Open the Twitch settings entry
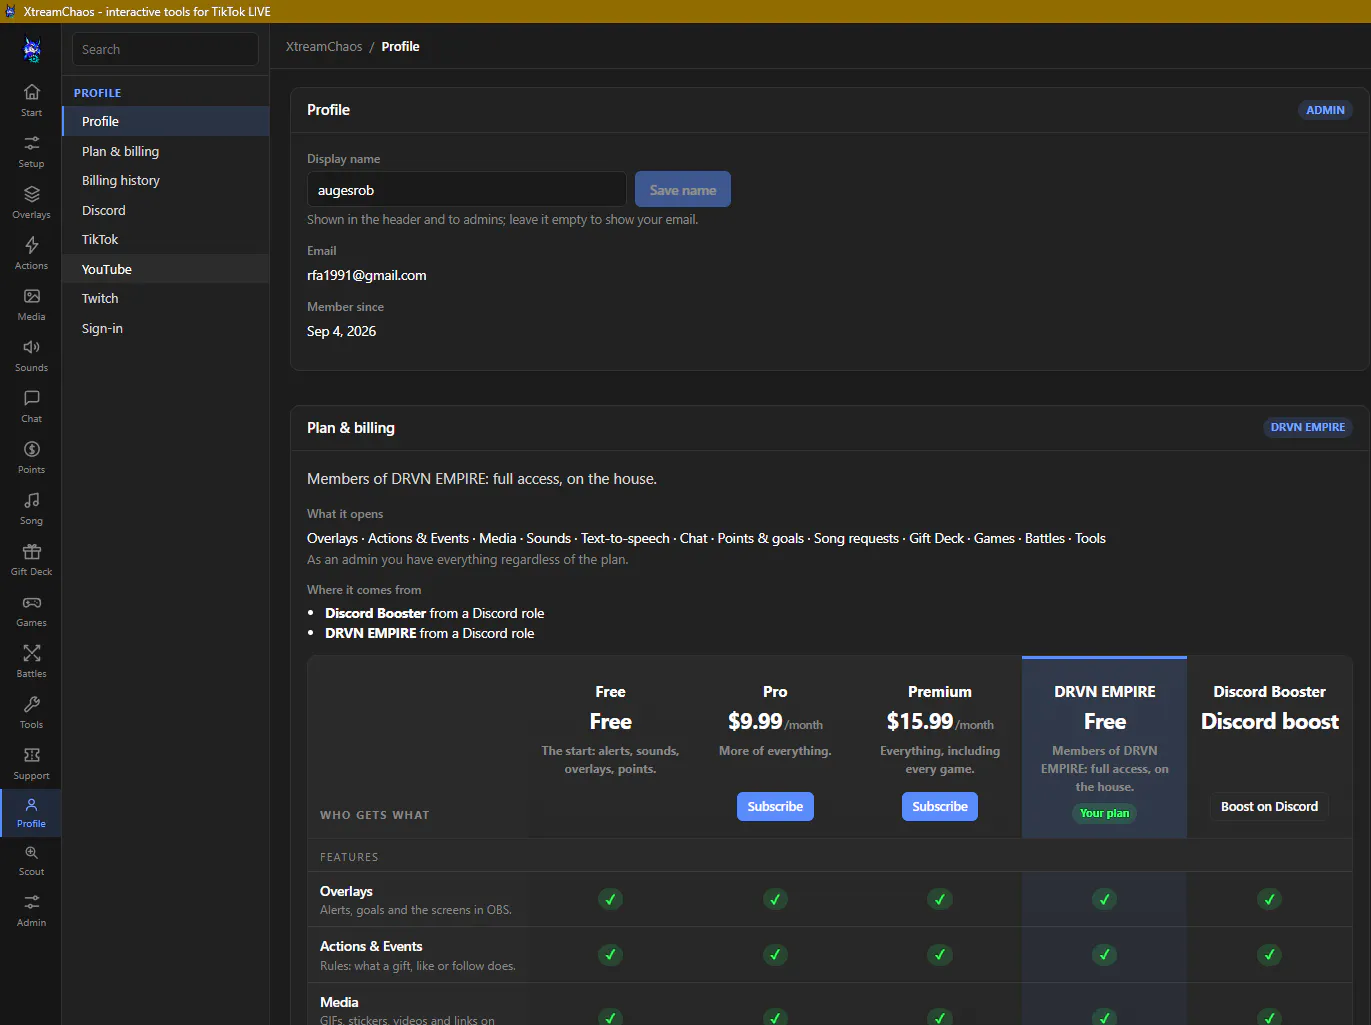The width and height of the screenshot is (1371, 1025). (166, 298)
